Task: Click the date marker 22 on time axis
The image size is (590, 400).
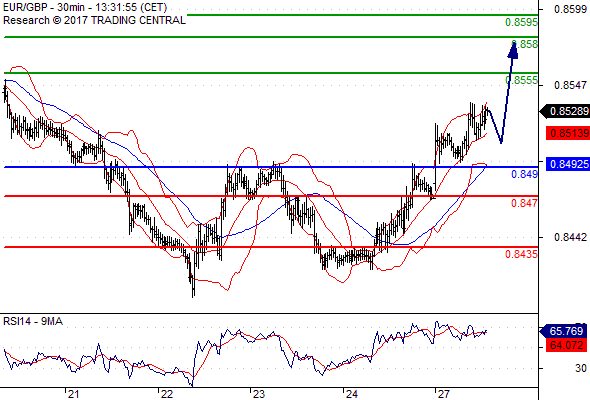Action: point(167,394)
